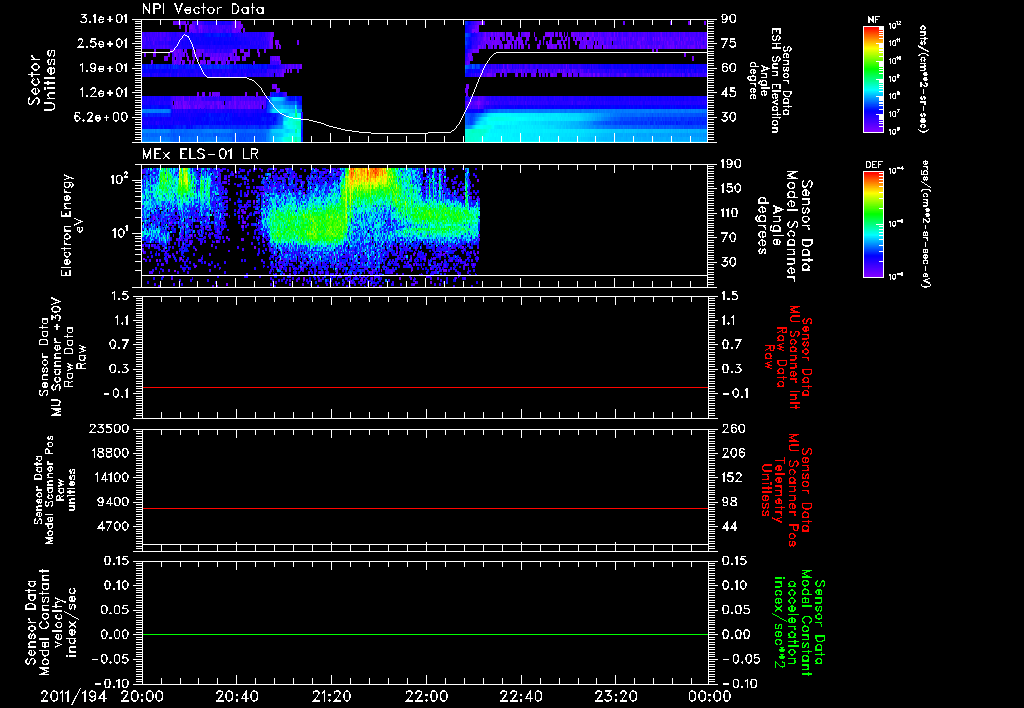The height and width of the screenshot is (708, 1024).
Task: Click the MEx ELS-01 LR panel title
Action: 200,155
